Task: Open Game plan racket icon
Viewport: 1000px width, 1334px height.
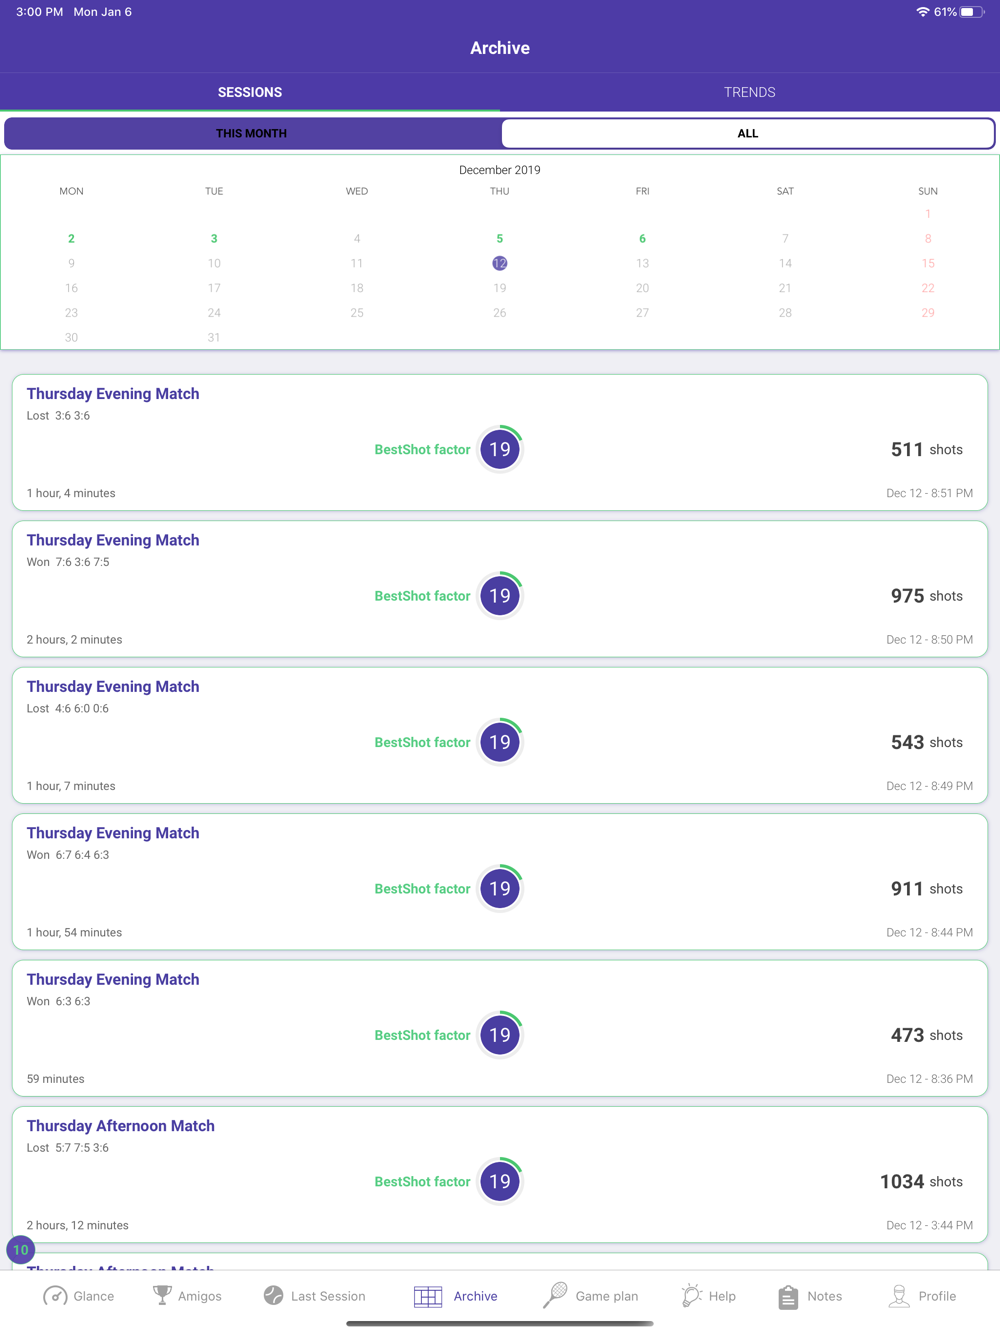Action: [555, 1296]
